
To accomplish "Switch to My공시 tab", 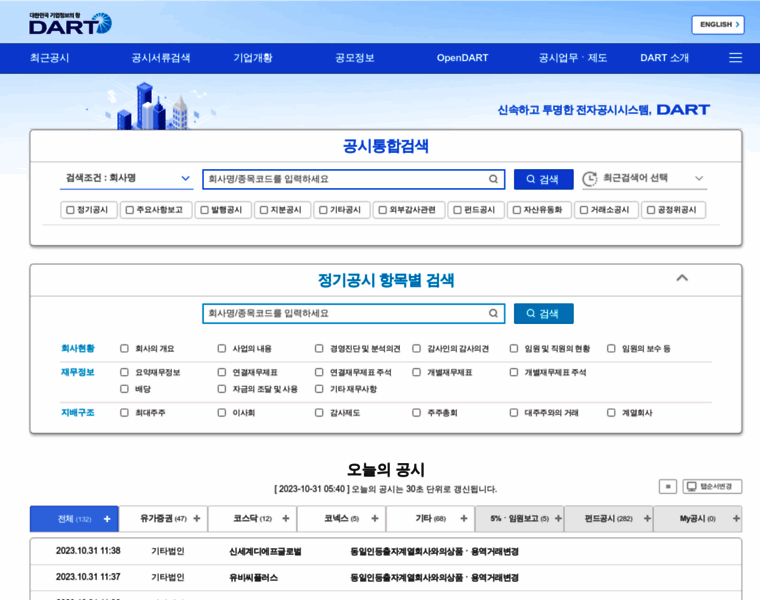I will point(698,519).
